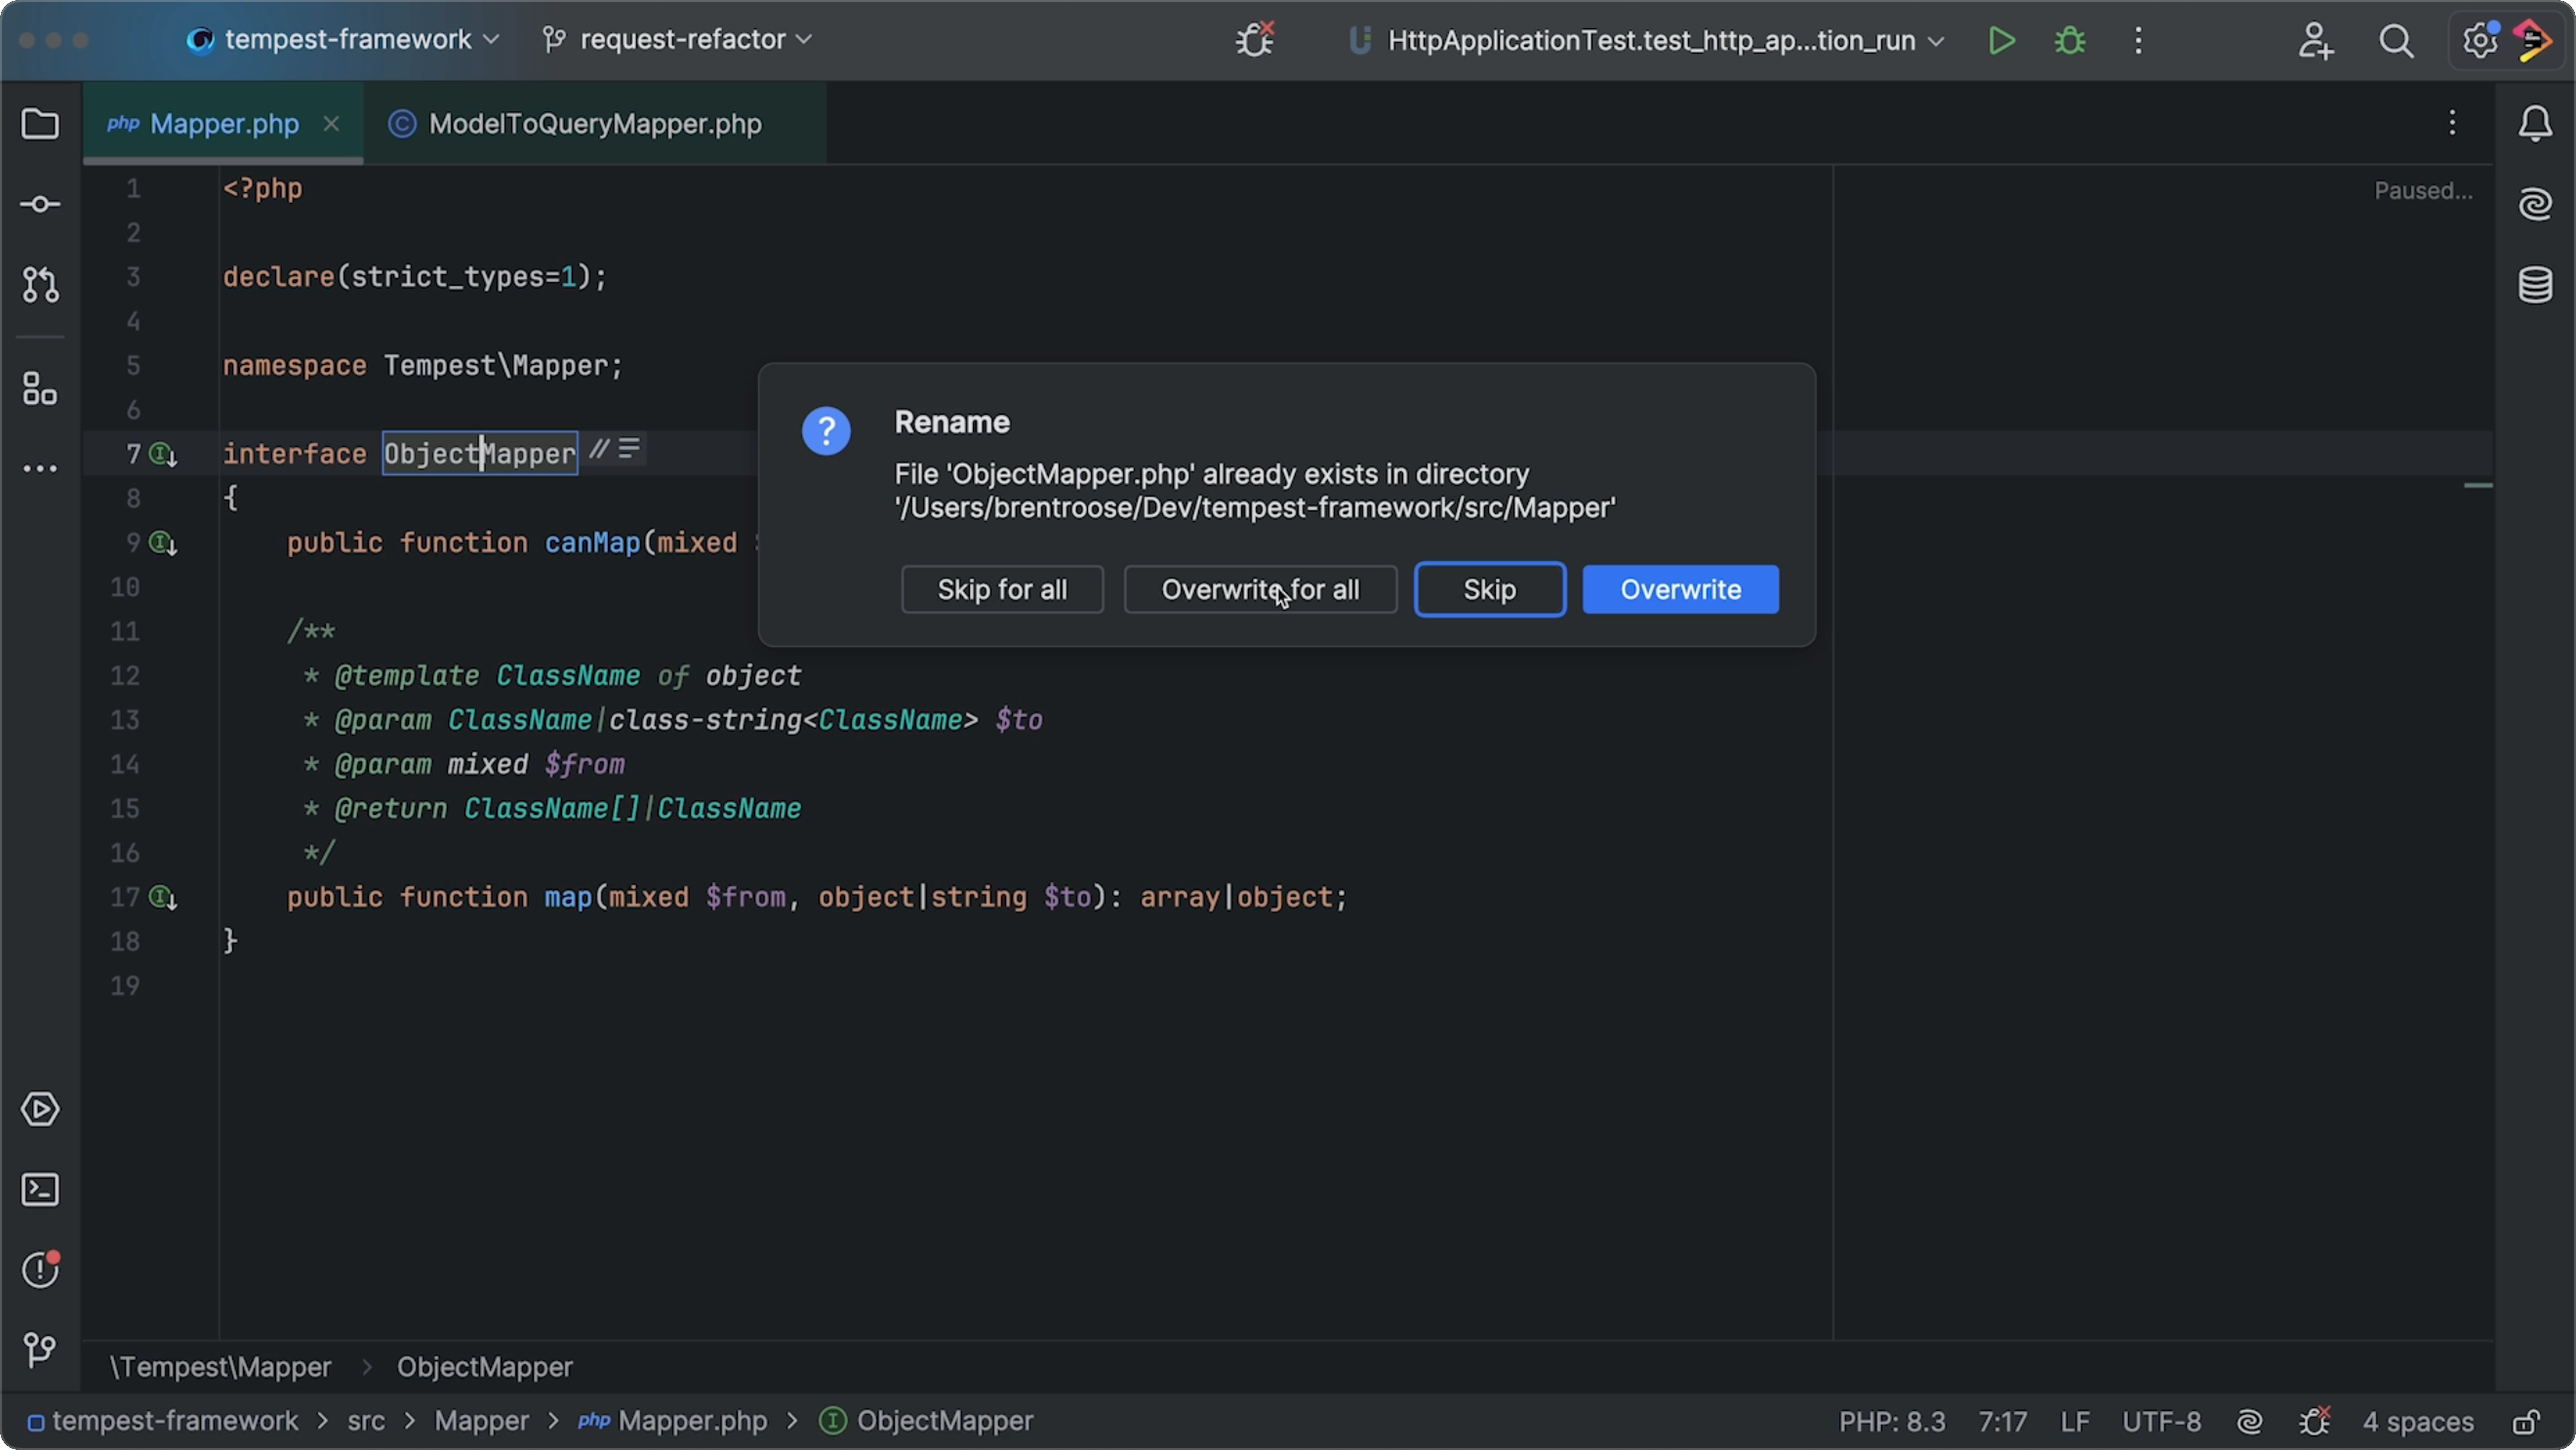The height and width of the screenshot is (1450, 2576).
Task: Open the HttpApplicationTest run configuration dropdown
Action: tap(1647, 41)
